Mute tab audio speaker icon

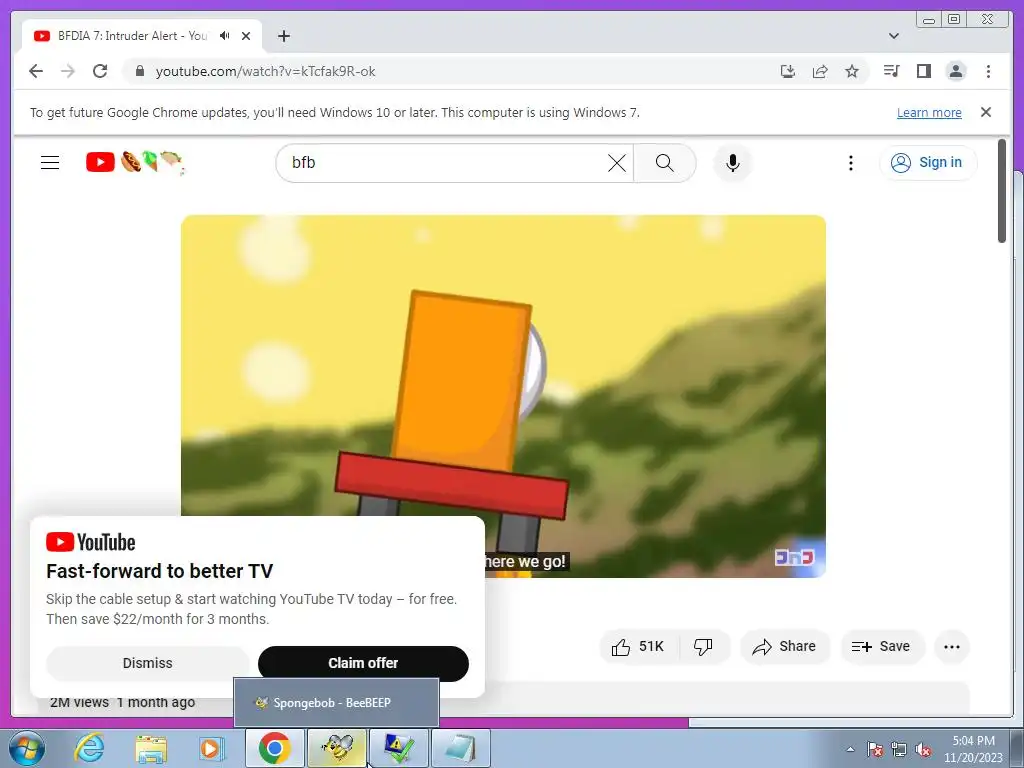pos(225,36)
